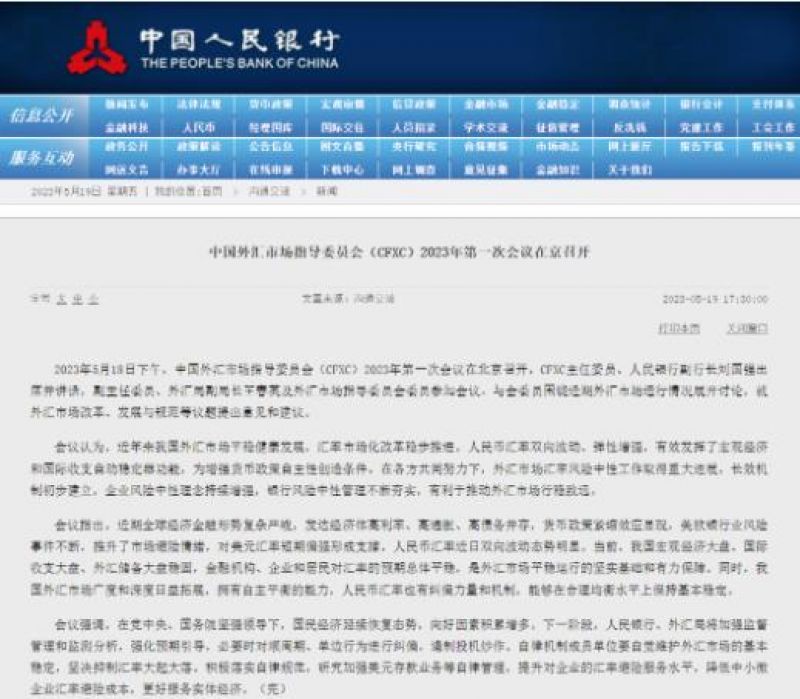Open 音频视频 navigation item
Viewport: 800px width, 699px height.
pos(486,147)
